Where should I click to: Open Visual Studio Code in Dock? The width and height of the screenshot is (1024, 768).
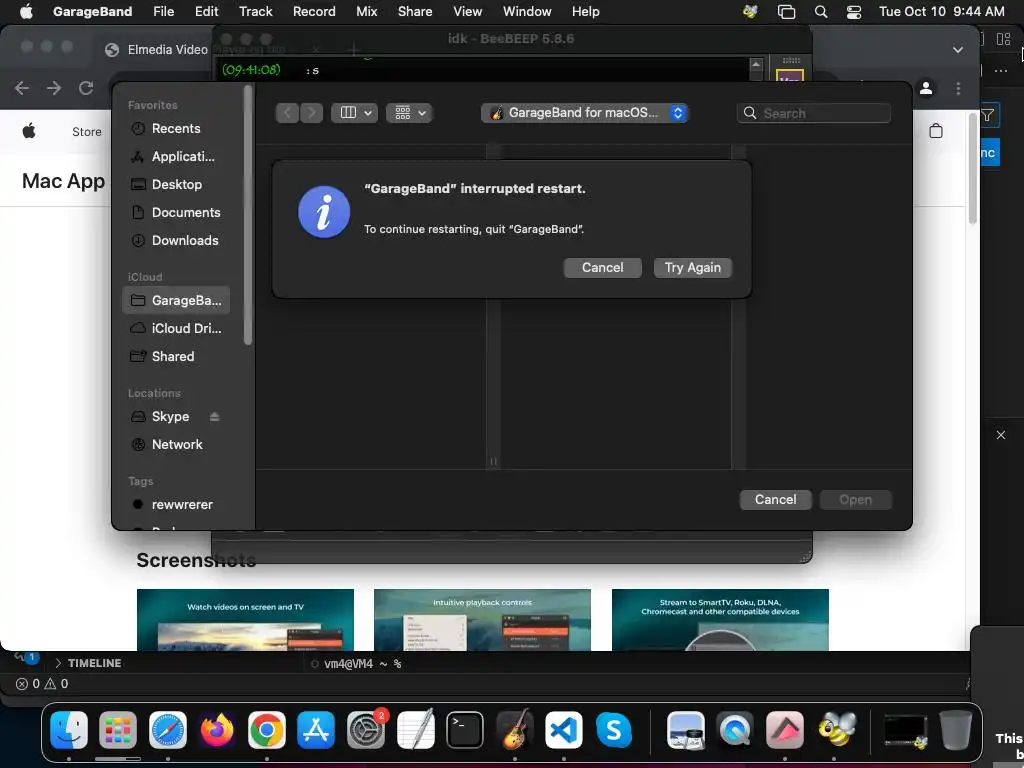point(564,729)
